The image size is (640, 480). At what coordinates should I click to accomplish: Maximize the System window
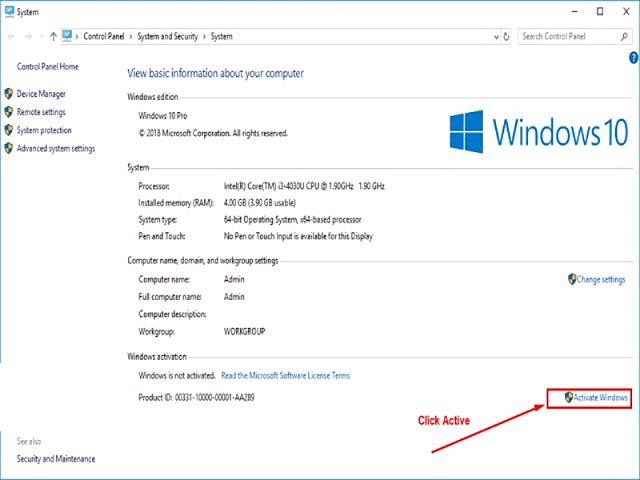point(600,12)
